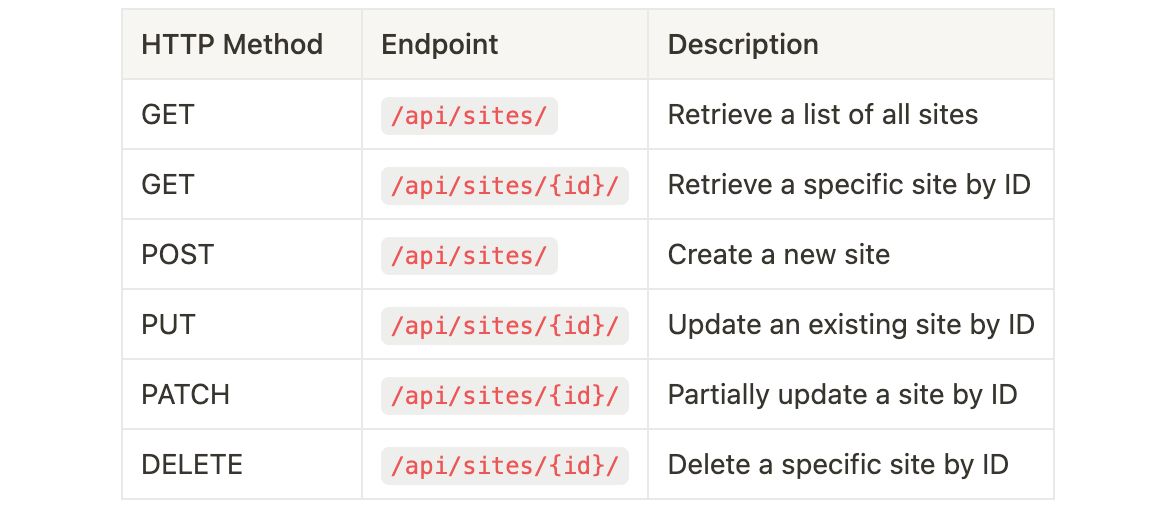
Task: Click the Endpoint column header
Action: click(x=440, y=44)
